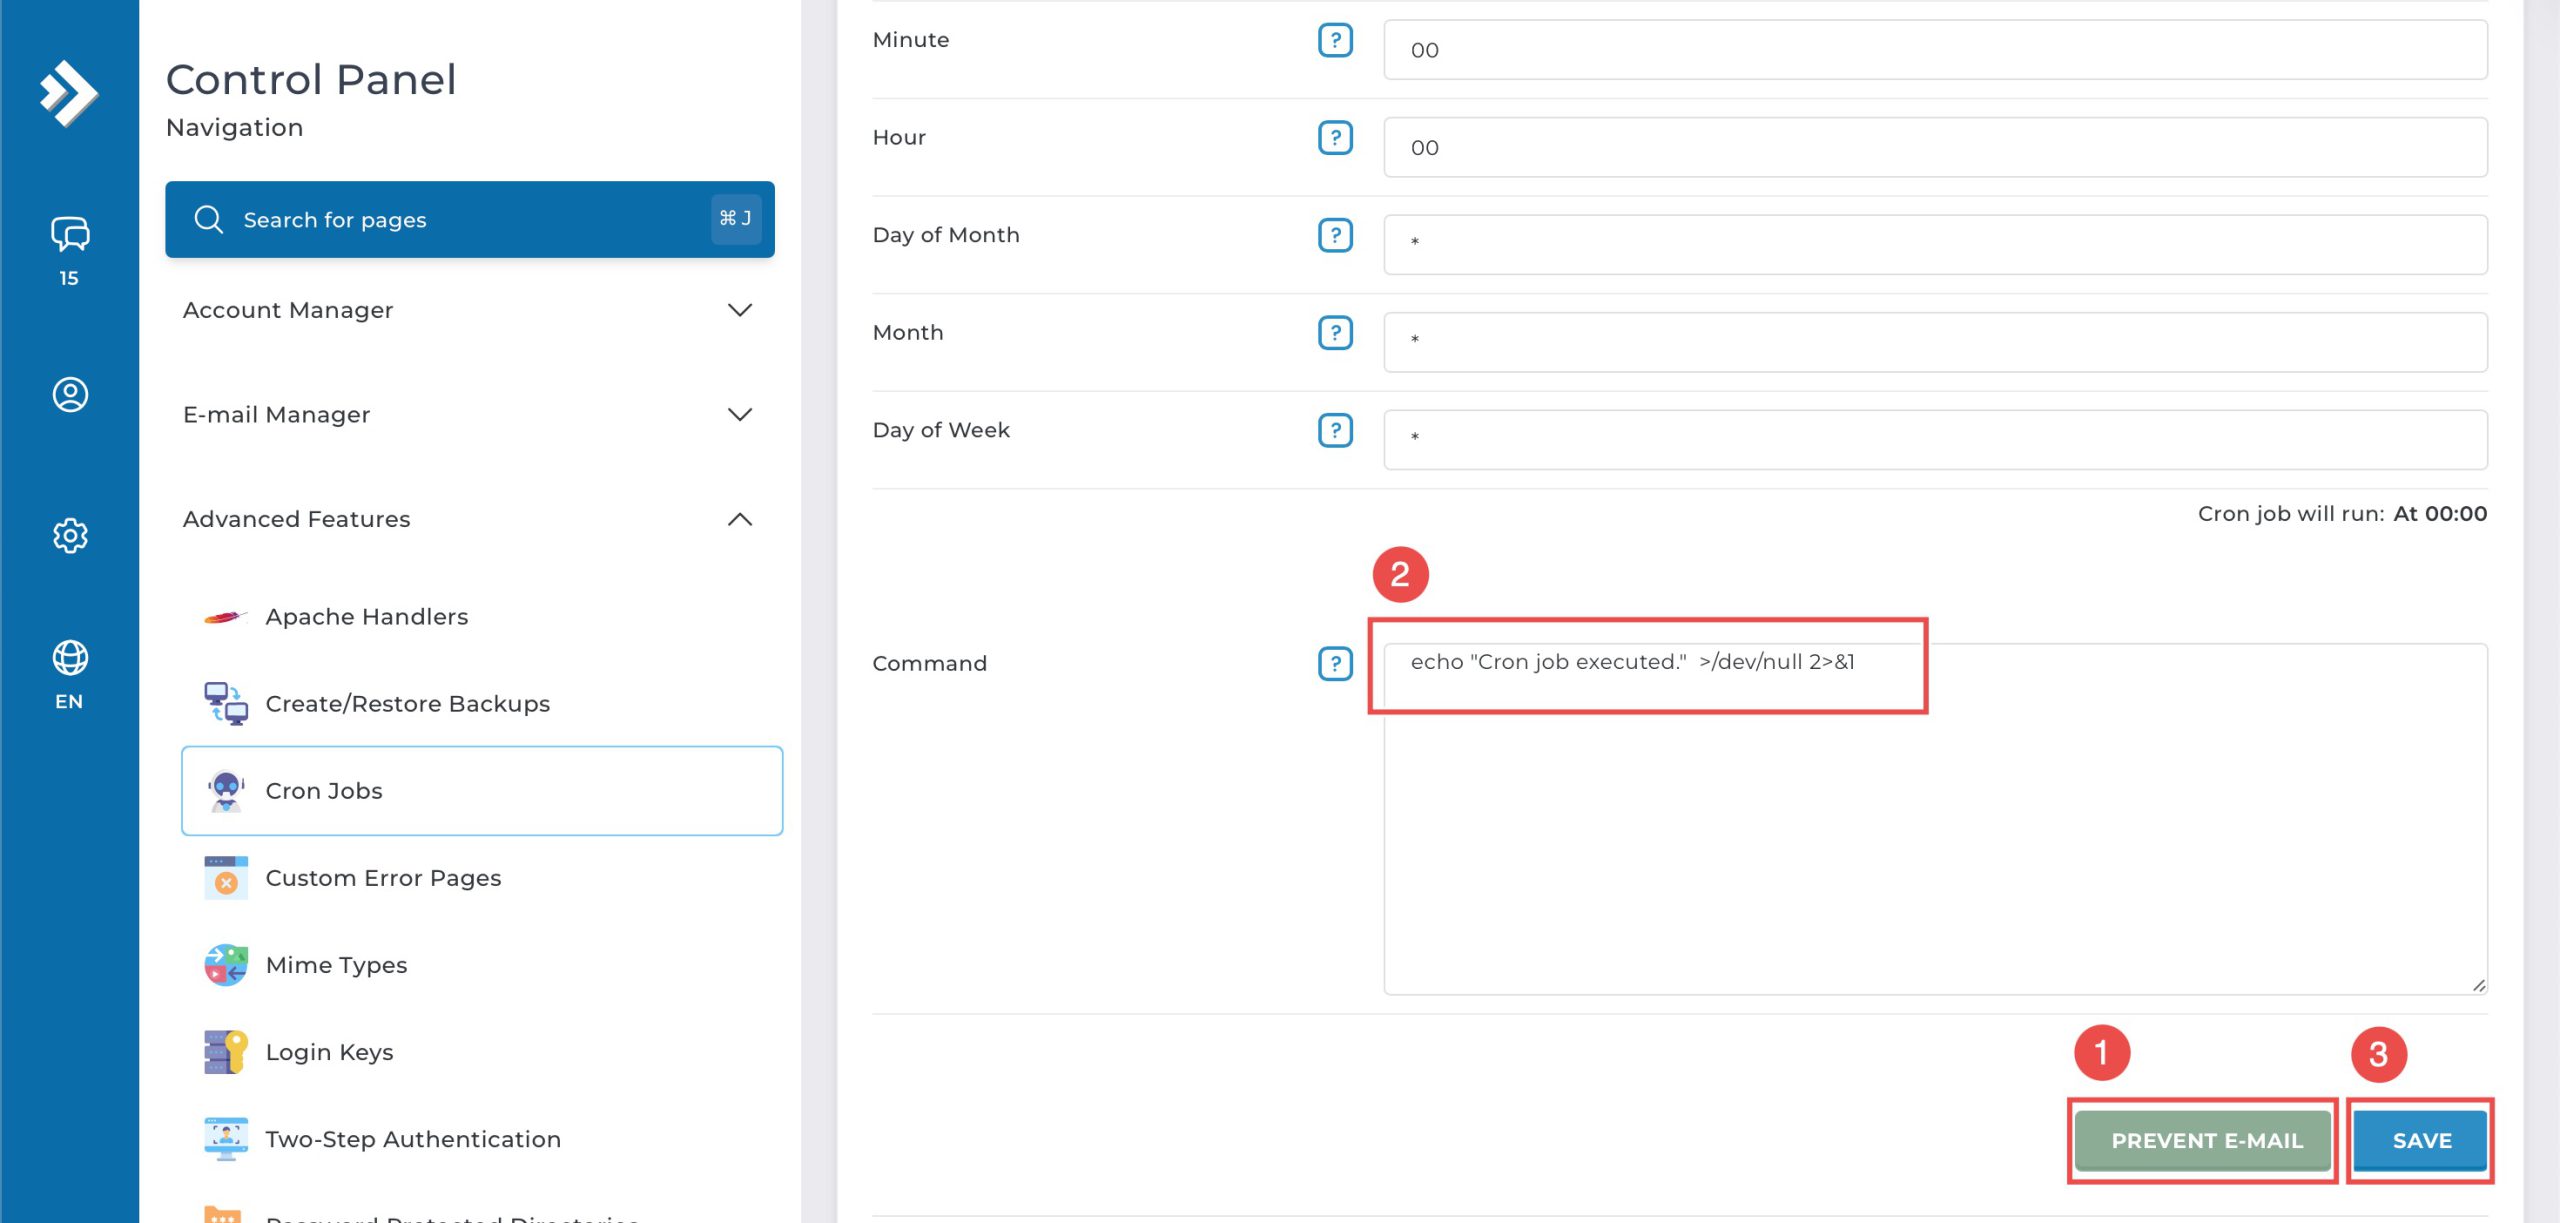Expand the E-mail Manager section

468,415
